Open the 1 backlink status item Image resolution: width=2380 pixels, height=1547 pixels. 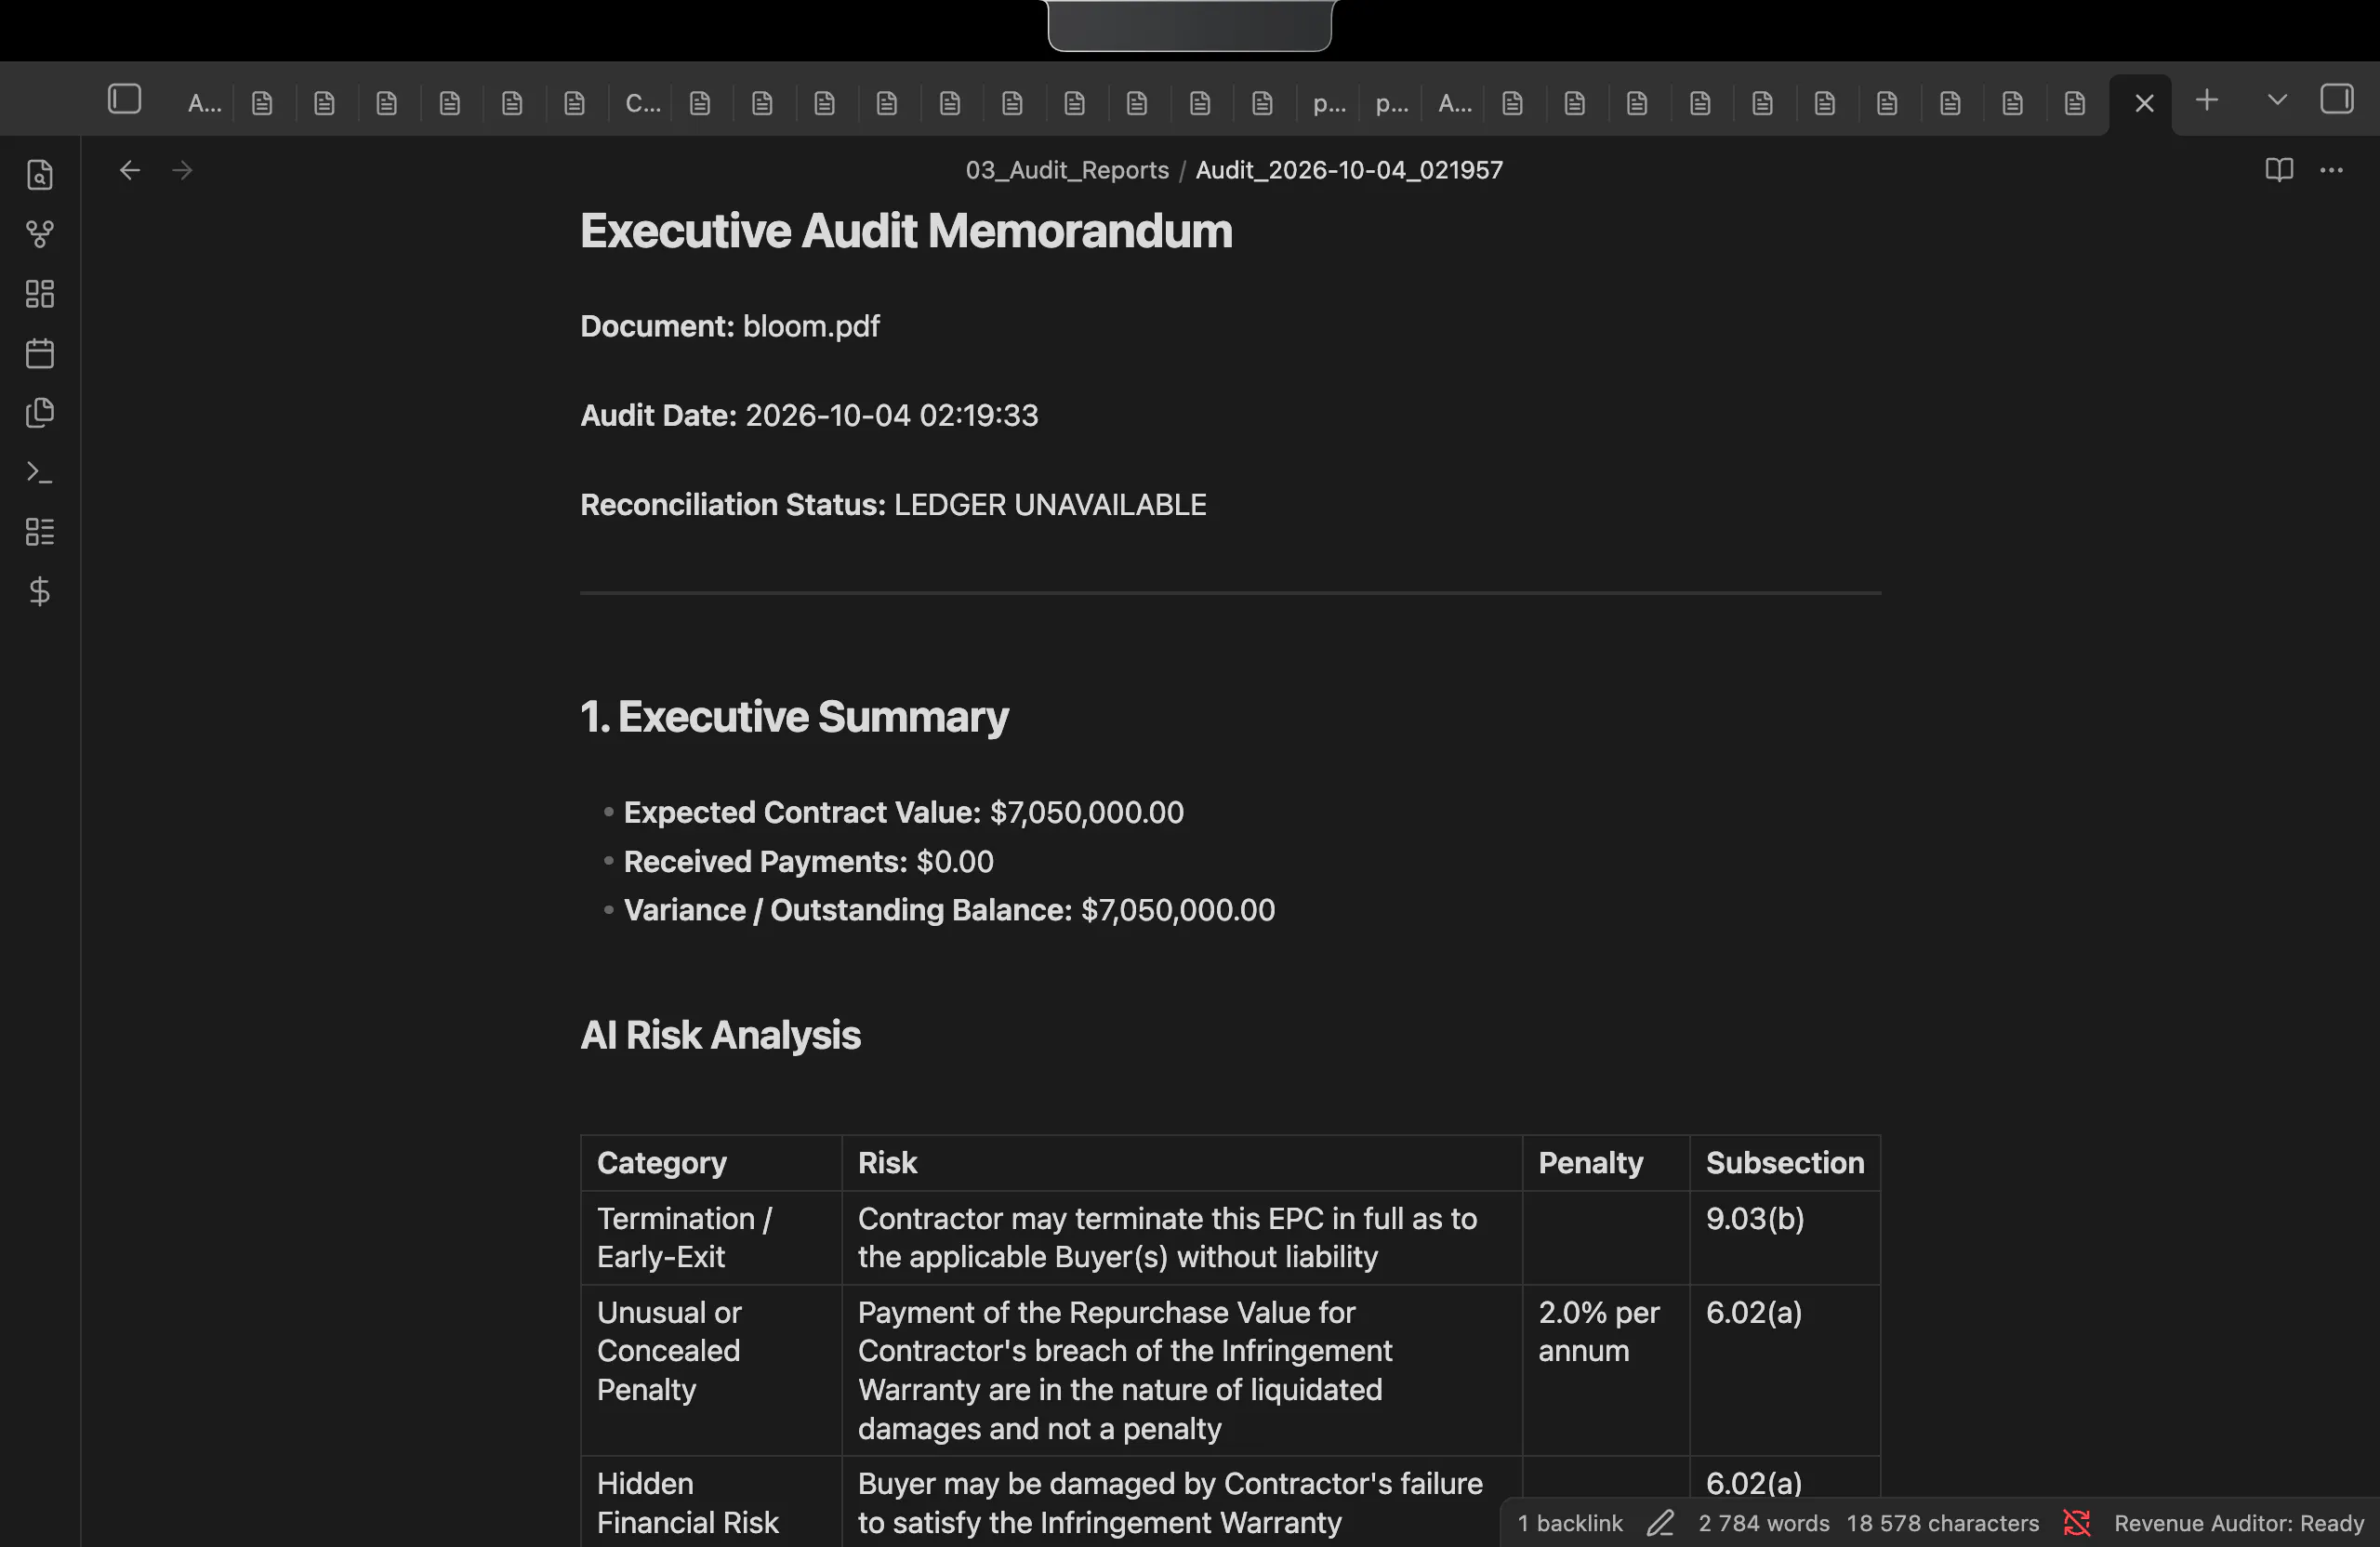click(x=1569, y=1523)
